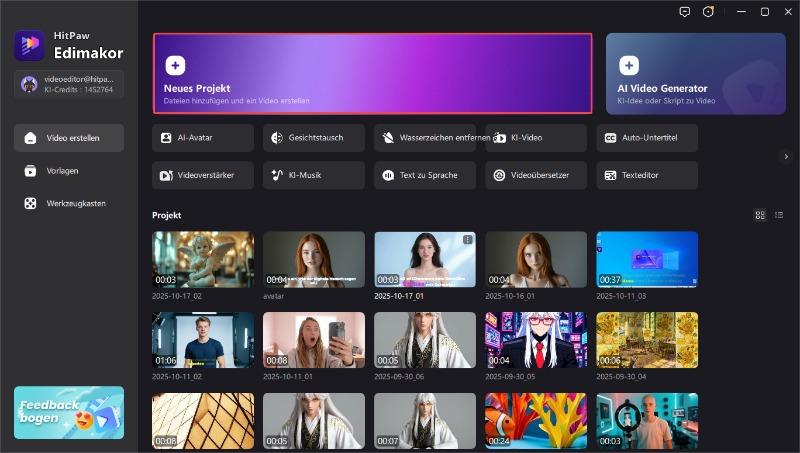Open Werkzeugkasten in the sidebar

(69, 203)
